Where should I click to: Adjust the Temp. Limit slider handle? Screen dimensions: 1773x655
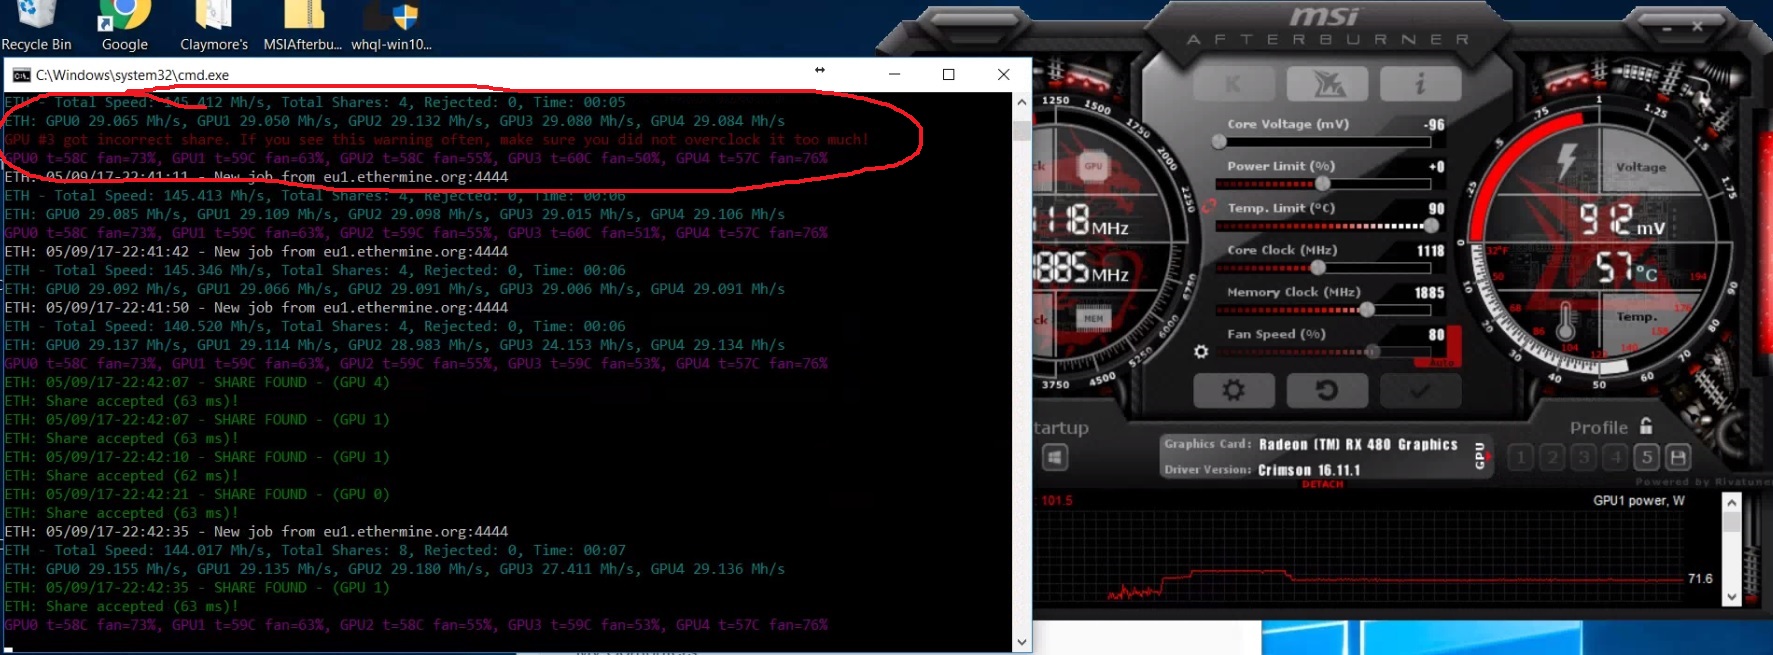coord(1431,226)
